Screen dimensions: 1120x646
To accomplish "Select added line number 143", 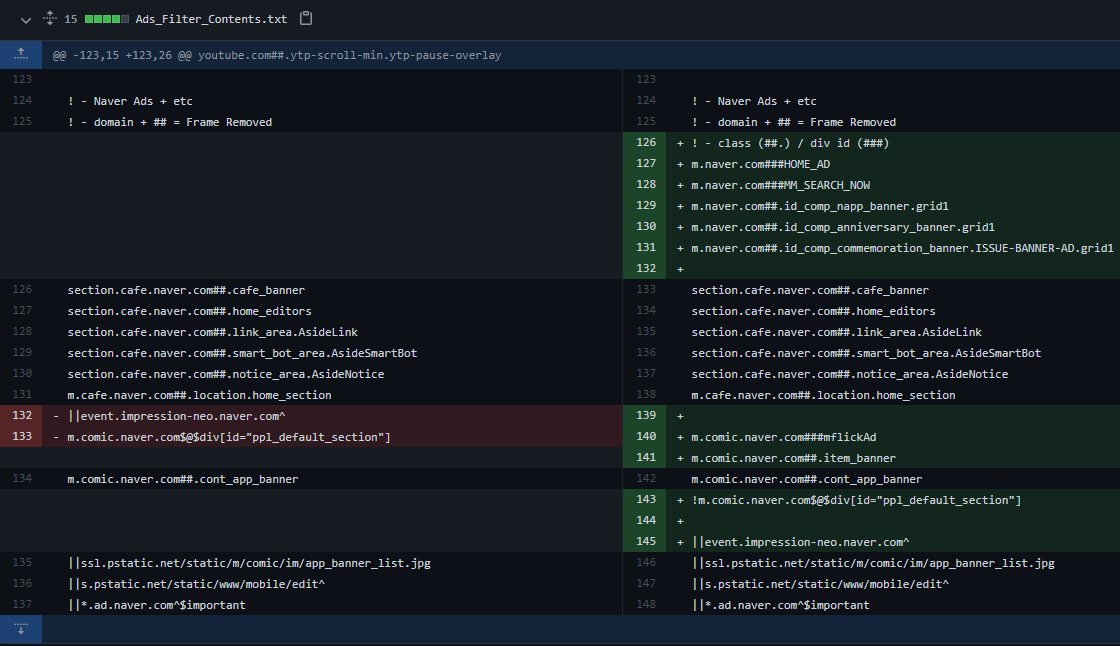I will pyautogui.click(x=646, y=499).
